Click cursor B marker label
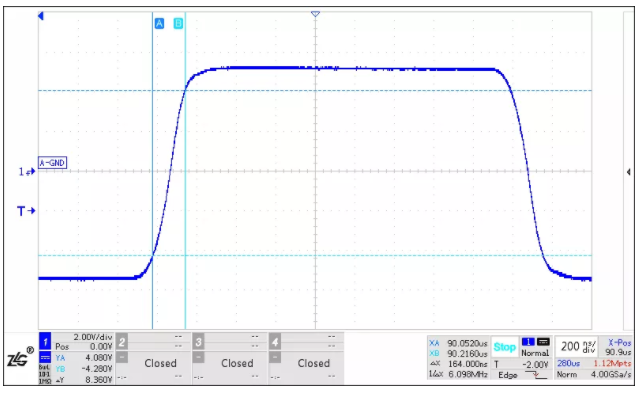 click(178, 23)
